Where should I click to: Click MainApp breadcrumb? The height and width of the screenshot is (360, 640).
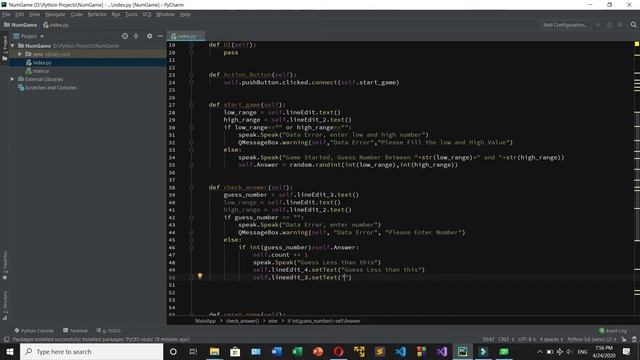coord(205,321)
